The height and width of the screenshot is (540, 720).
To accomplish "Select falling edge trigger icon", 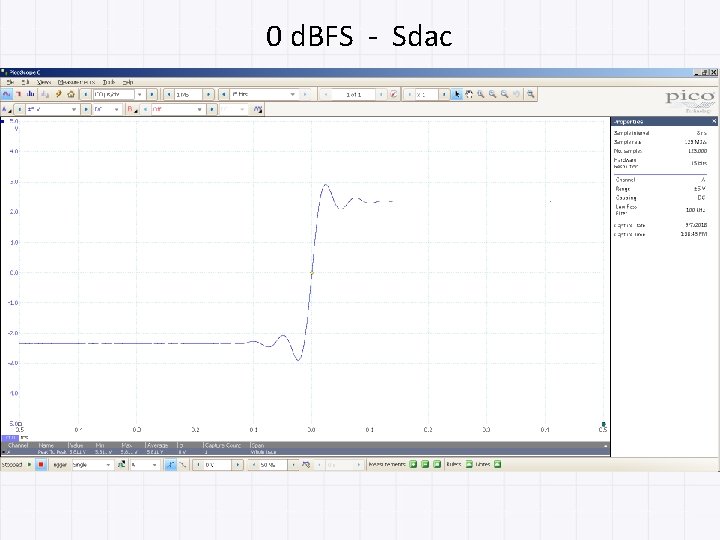I will (182, 465).
